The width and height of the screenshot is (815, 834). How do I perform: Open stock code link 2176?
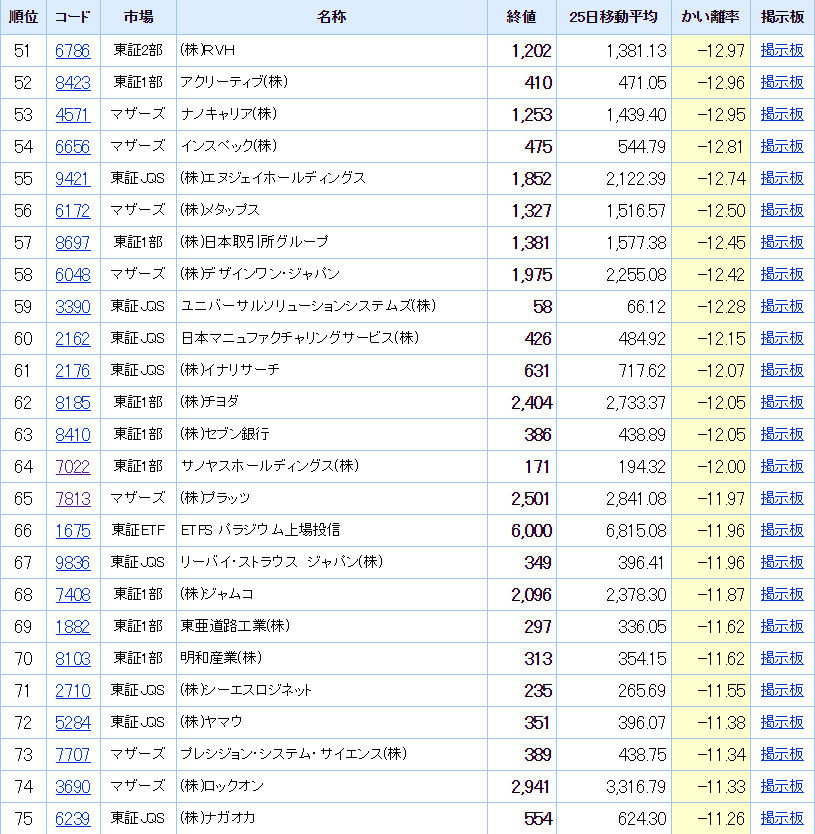coord(73,371)
